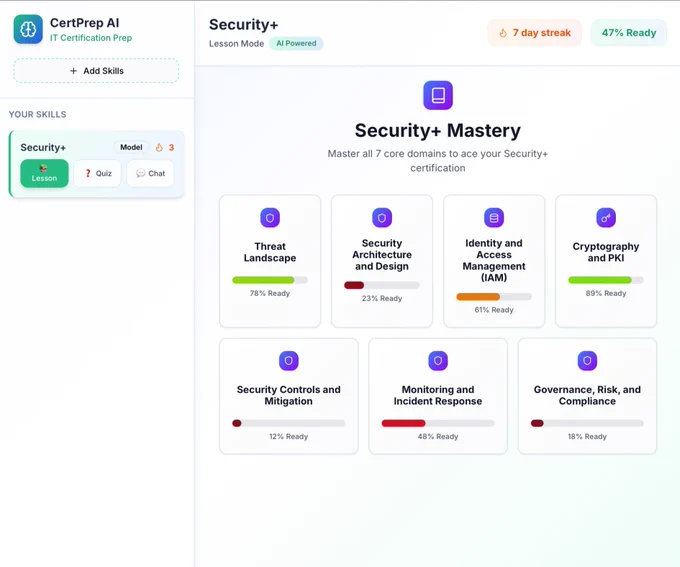
Task: Click the shield icon on Threat Landscape card
Action: click(270, 218)
